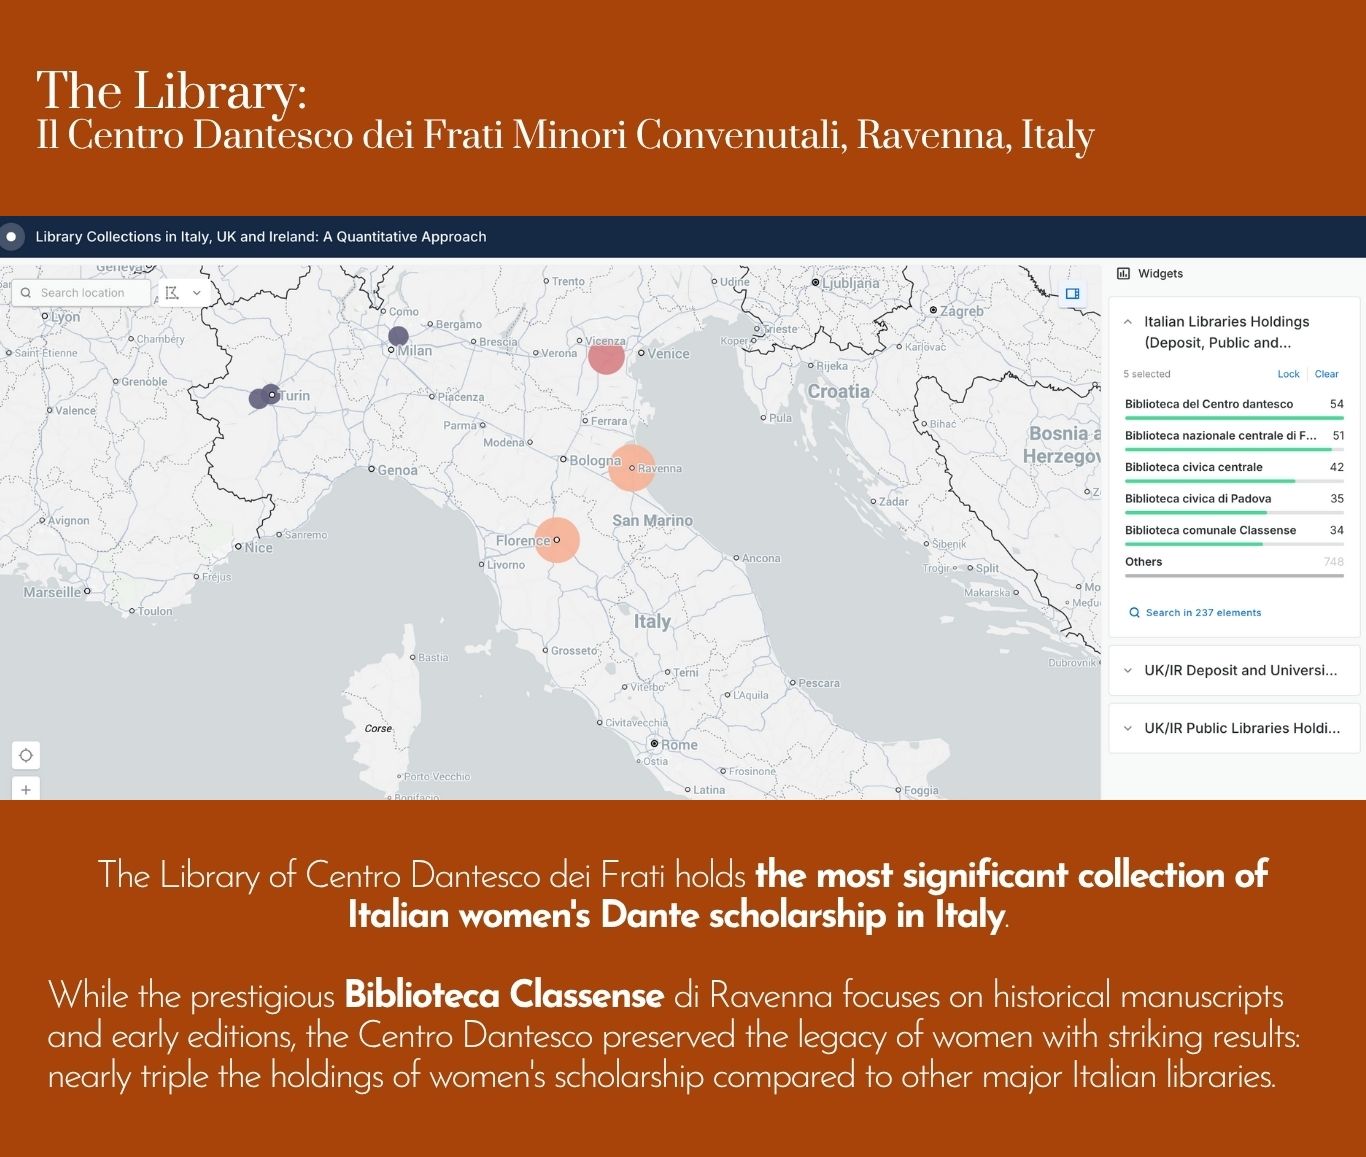Zoom in with the map plus button

click(26, 789)
